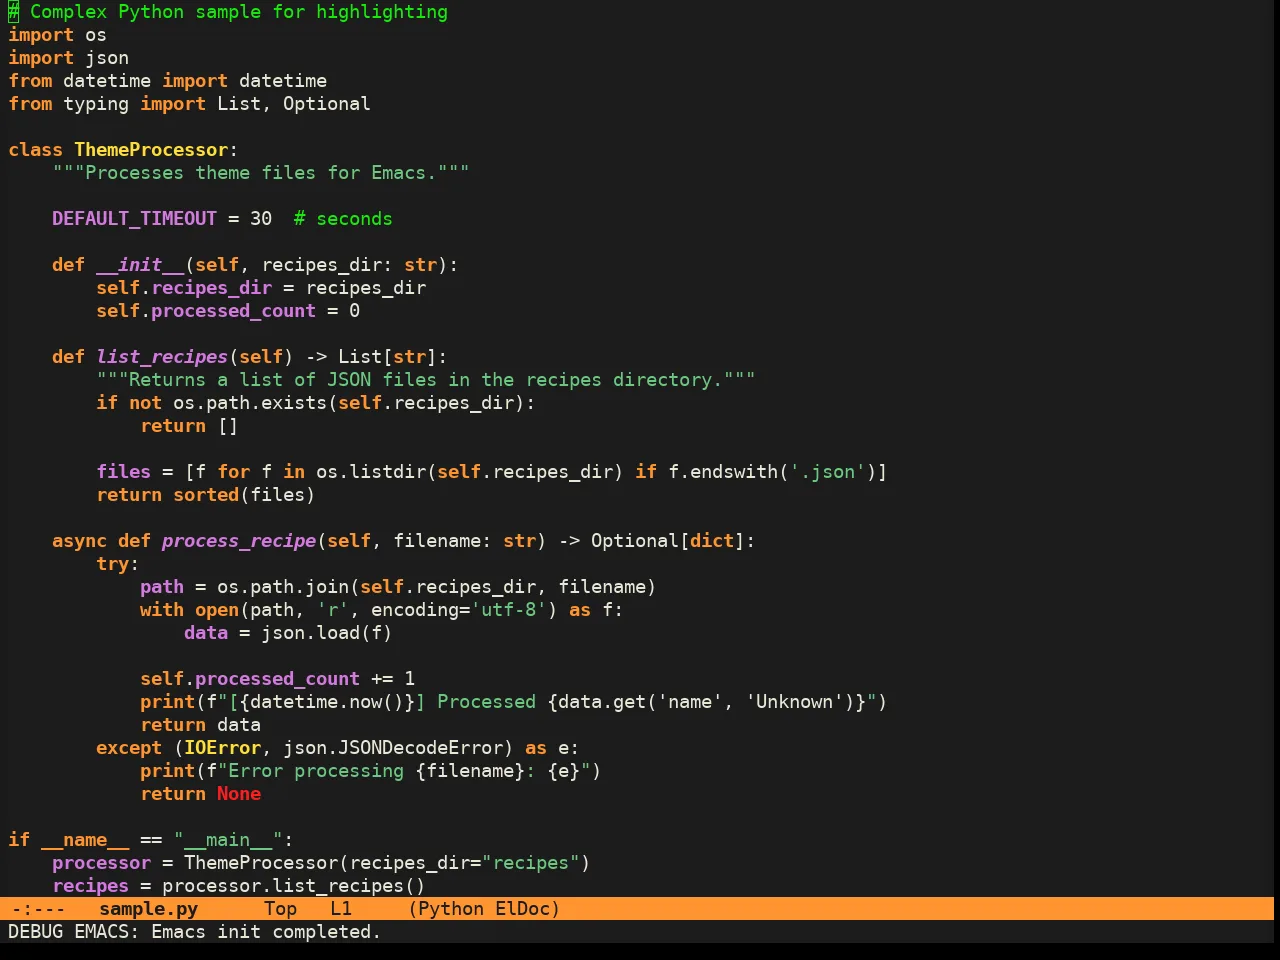Image resolution: width=1280 pixels, height=960 pixels.
Task: Click the '__main__' string literal
Action: click(x=228, y=840)
